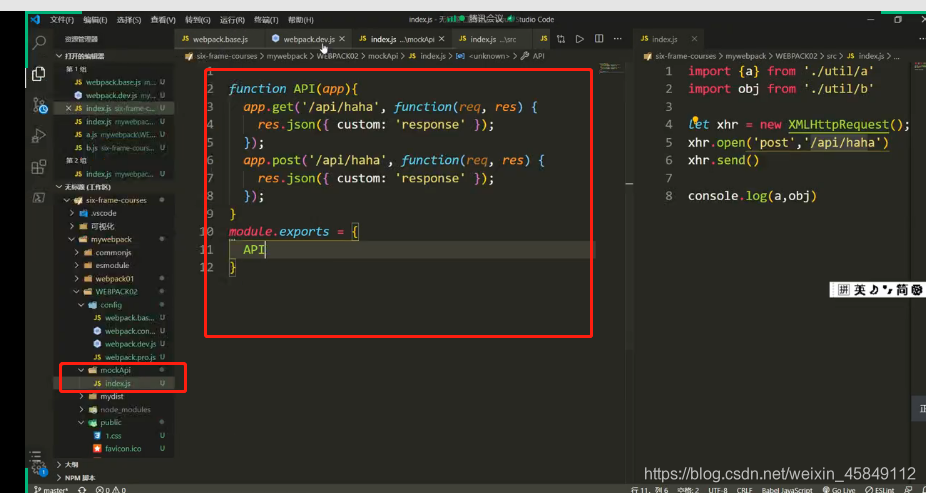Open the Extensions view

tap(39, 167)
